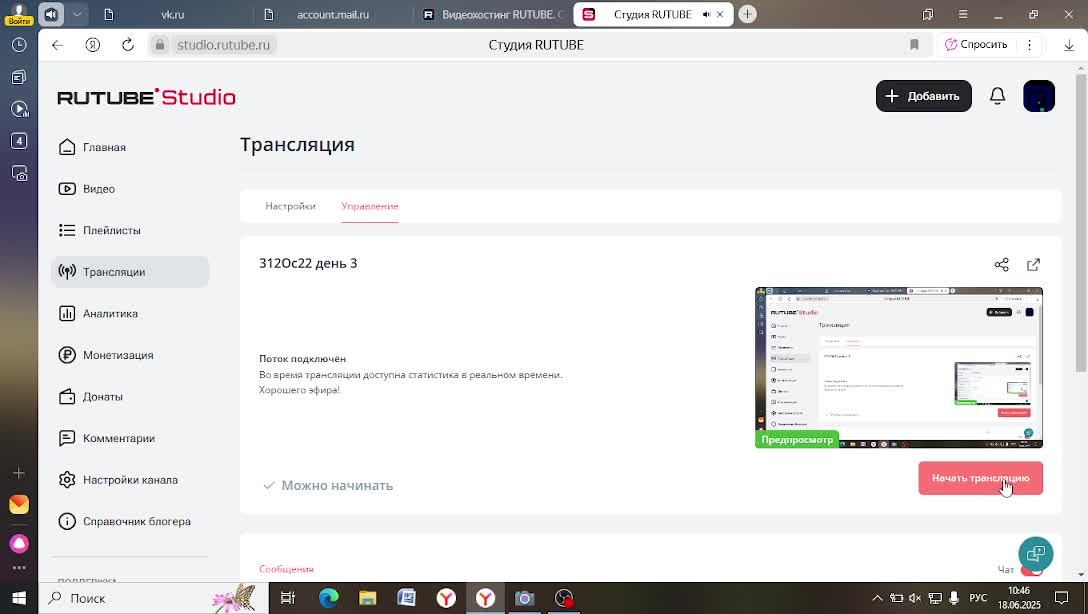The height and width of the screenshot is (614, 1088).
Task: Open the three-dot menu next to Спросить
Action: point(1029,45)
